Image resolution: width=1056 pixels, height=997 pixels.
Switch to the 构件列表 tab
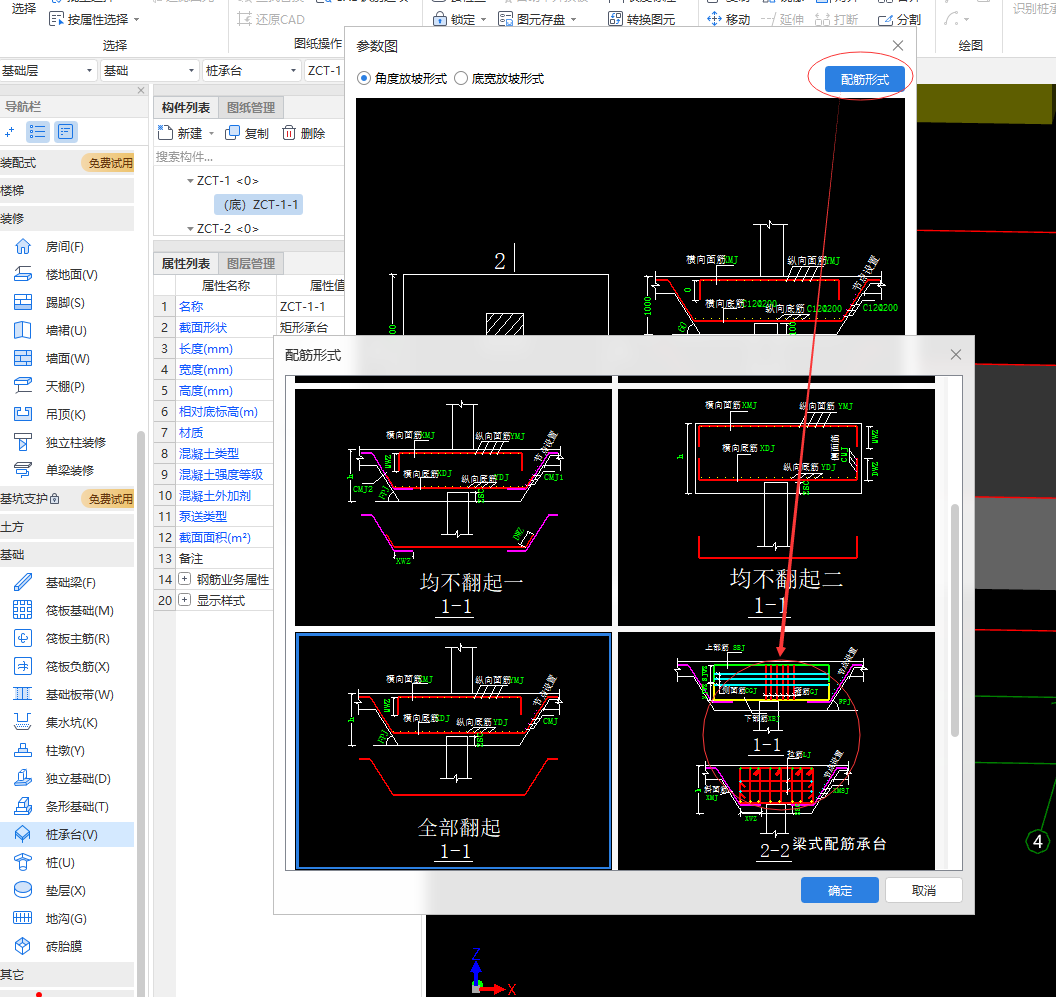(186, 108)
